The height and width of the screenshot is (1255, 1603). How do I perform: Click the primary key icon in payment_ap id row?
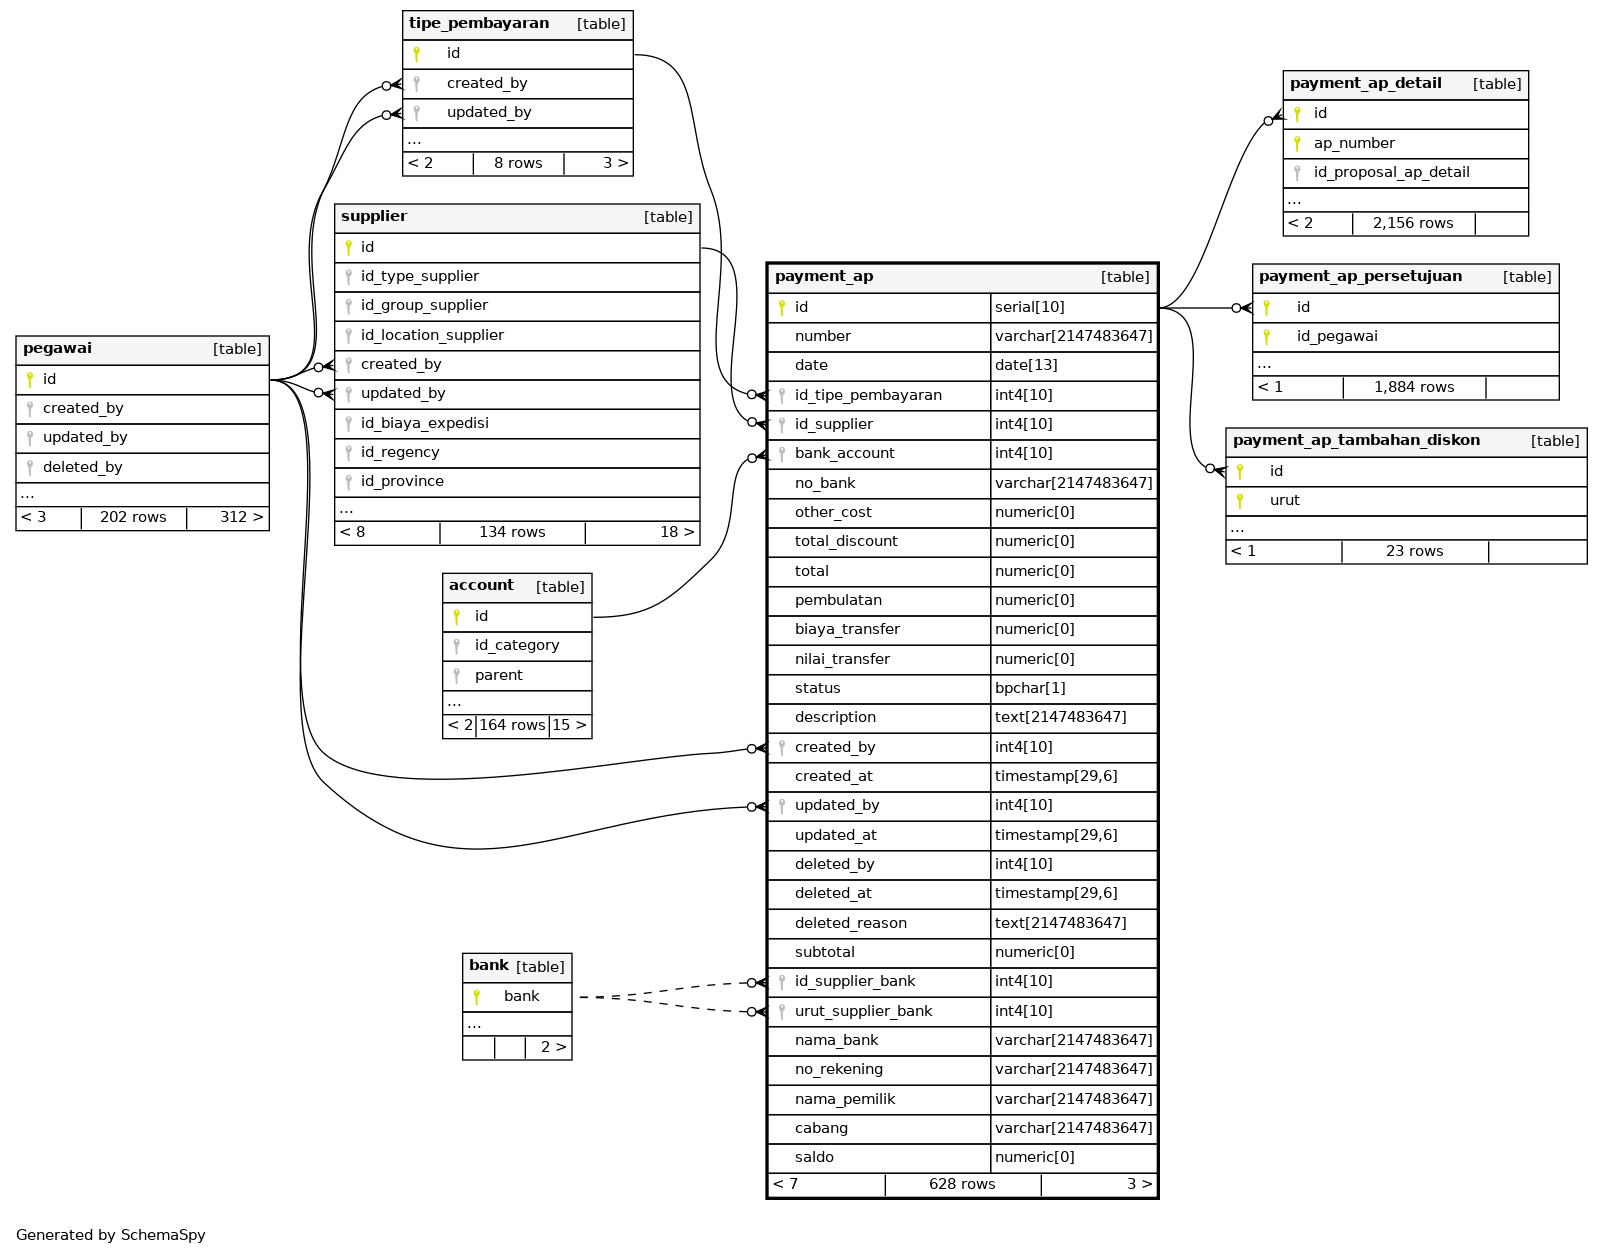(782, 307)
